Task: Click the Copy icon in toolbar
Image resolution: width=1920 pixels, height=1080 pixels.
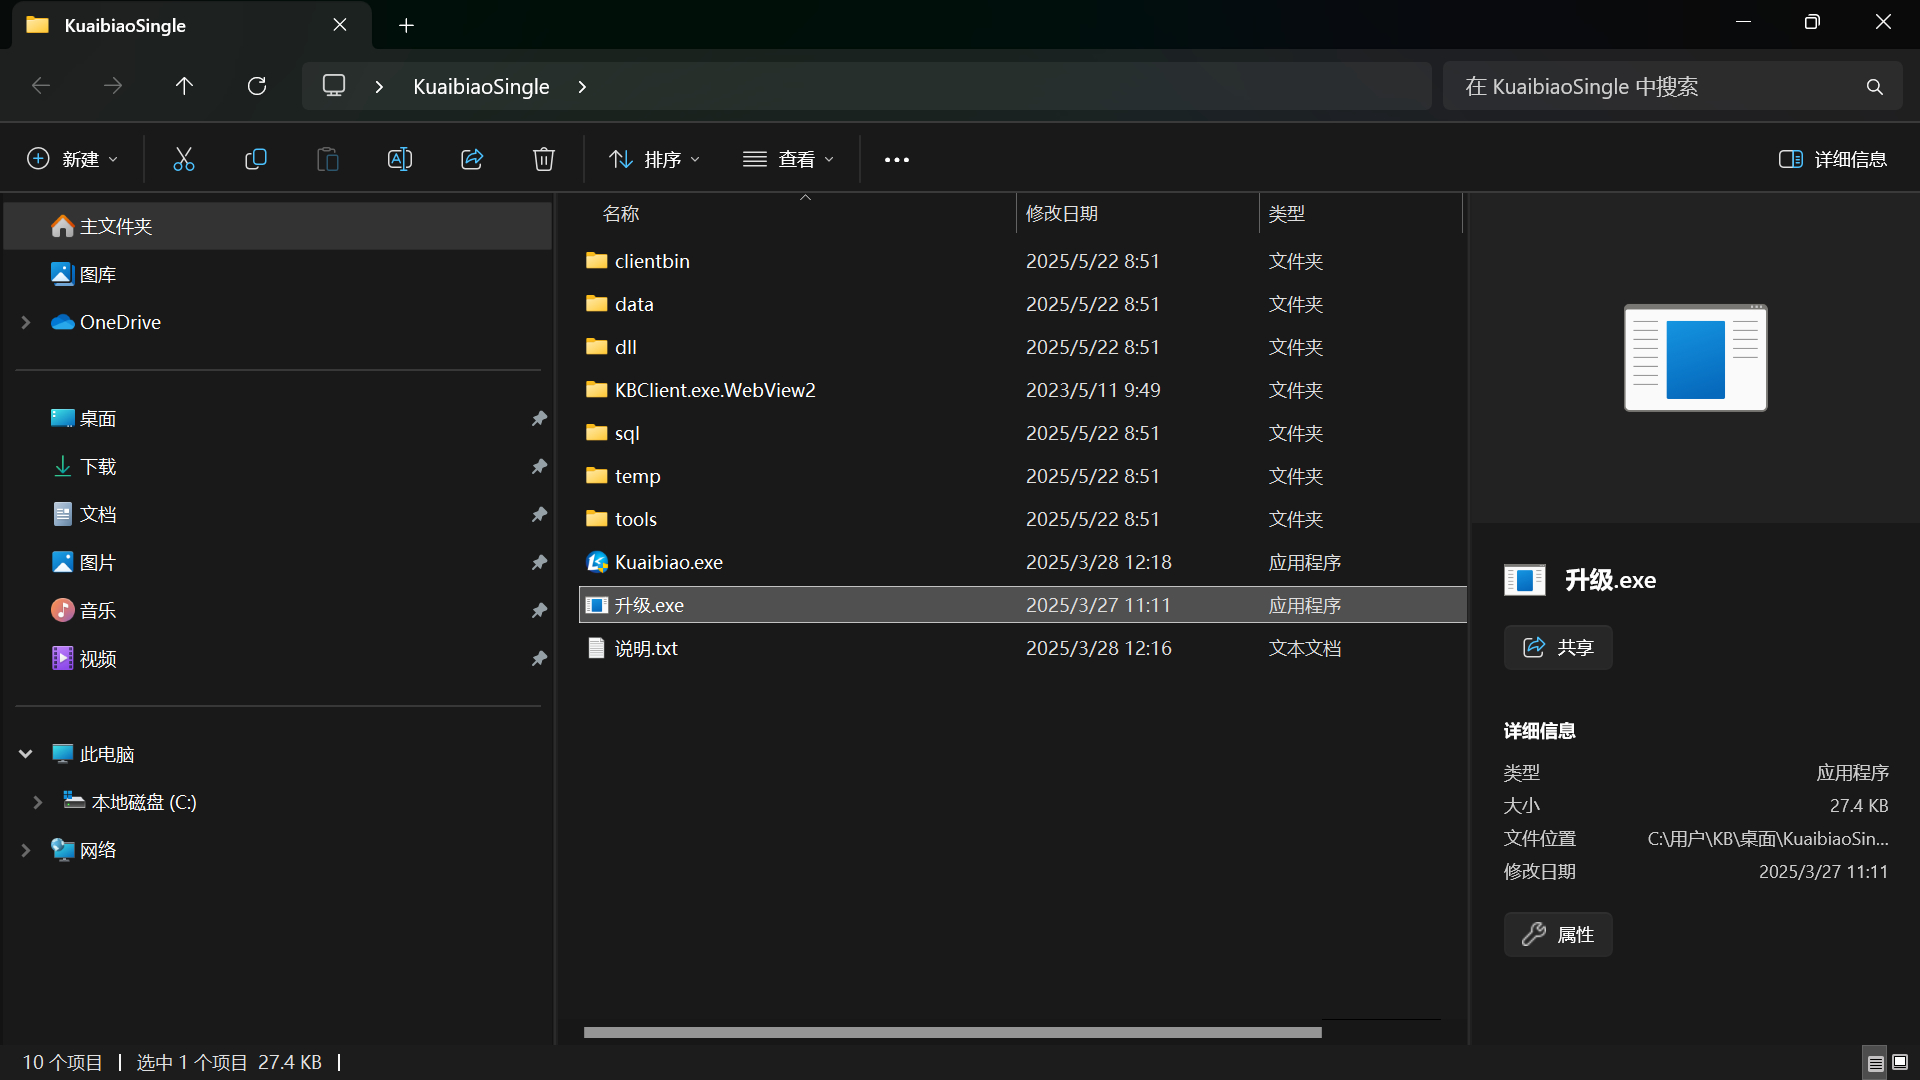Action: click(x=256, y=159)
